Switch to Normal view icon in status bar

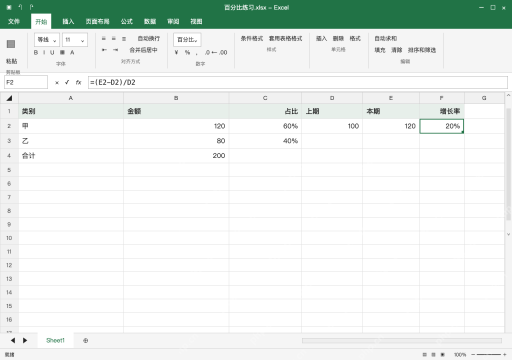(x=424, y=355)
